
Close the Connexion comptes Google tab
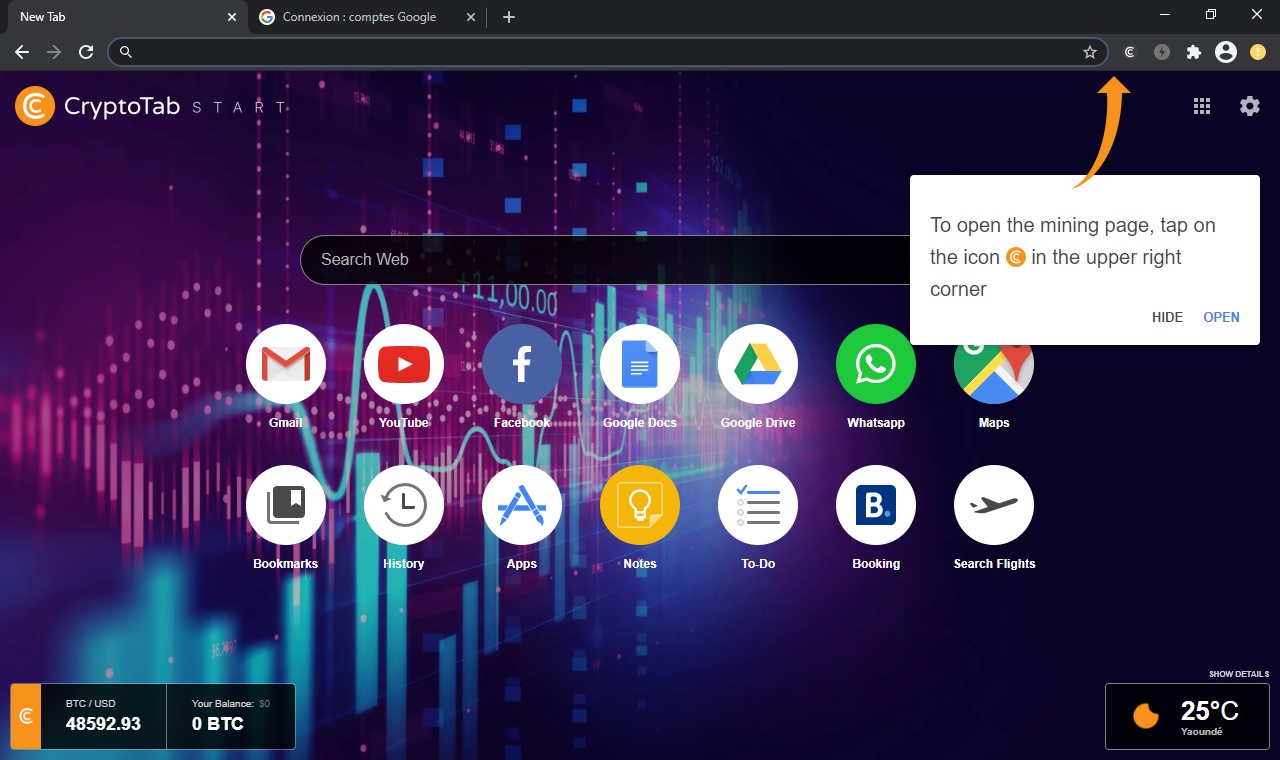(471, 17)
